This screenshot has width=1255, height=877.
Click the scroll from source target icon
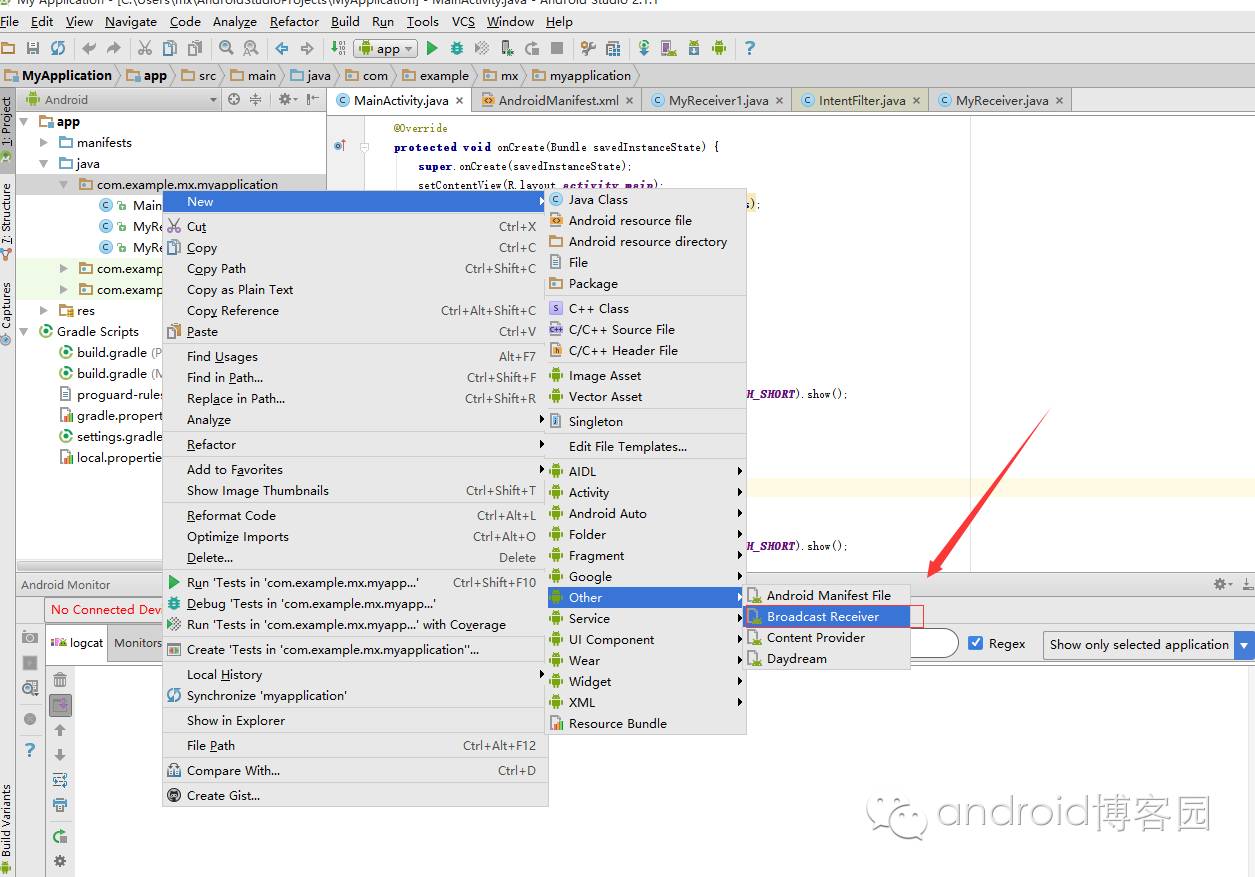pos(234,99)
